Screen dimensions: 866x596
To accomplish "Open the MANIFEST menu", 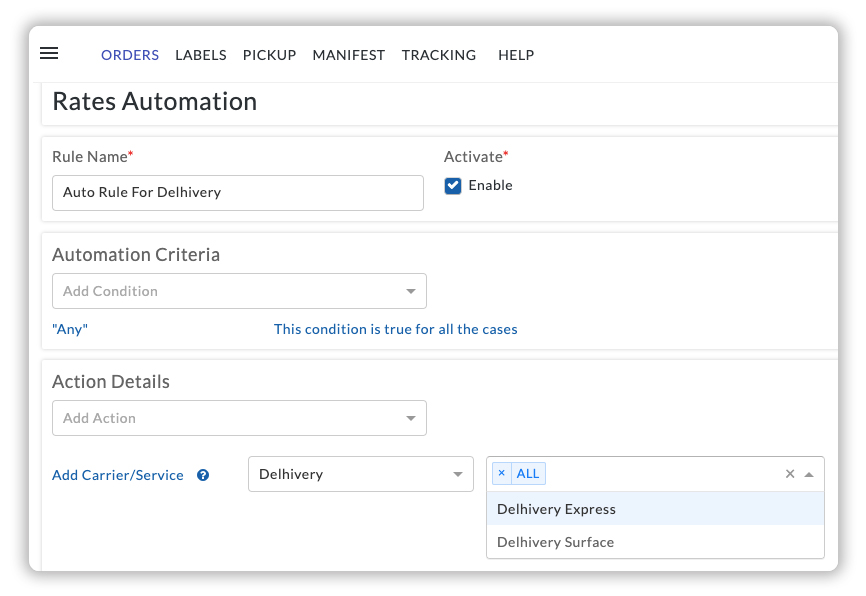I will (348, 55).
